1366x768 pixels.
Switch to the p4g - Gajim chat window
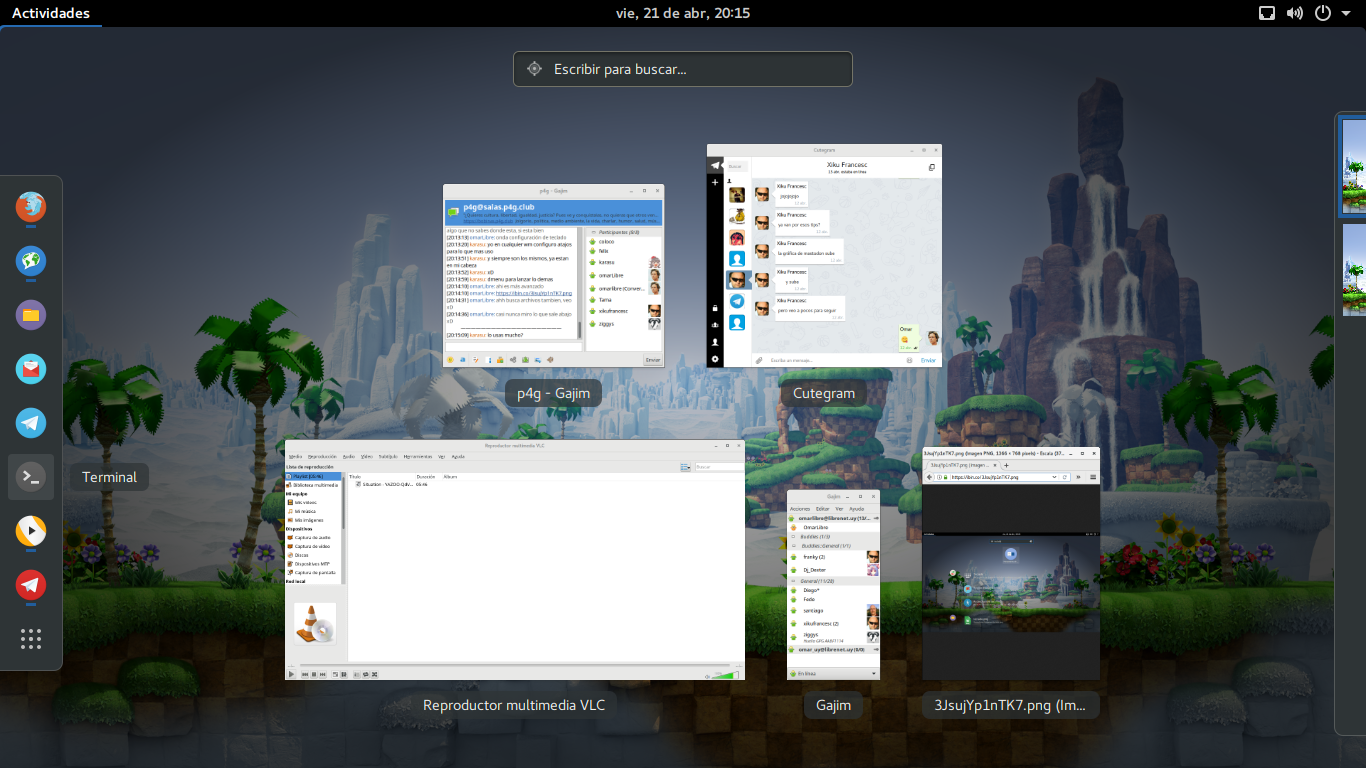(x=553, y=275)
